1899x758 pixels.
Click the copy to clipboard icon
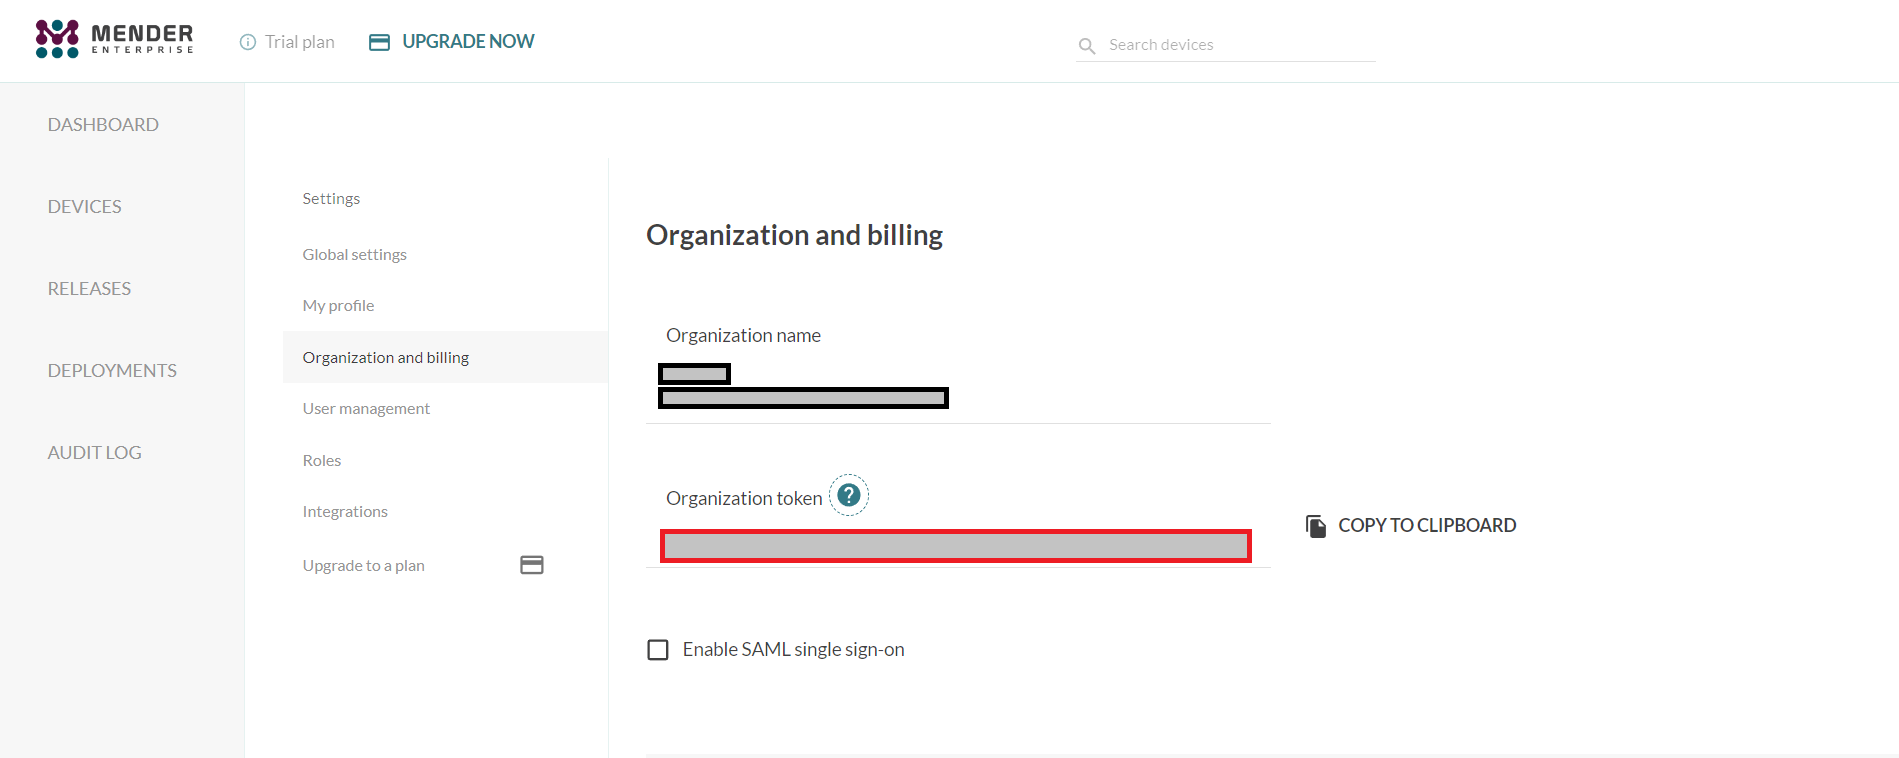(1316, 526)
